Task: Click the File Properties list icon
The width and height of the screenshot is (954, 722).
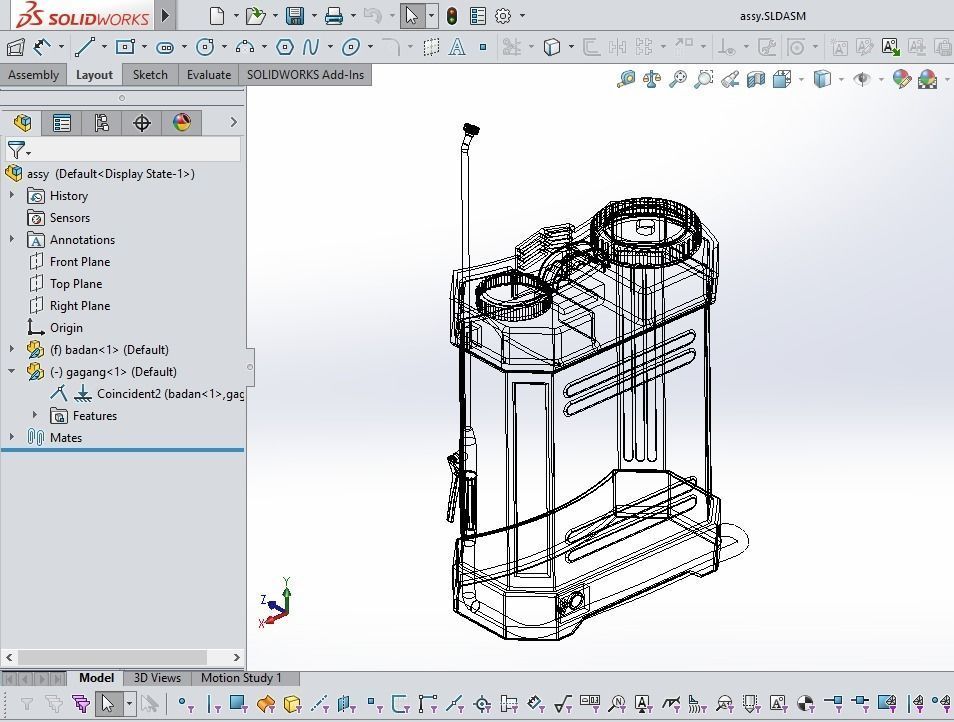Action: pos(478,16)
